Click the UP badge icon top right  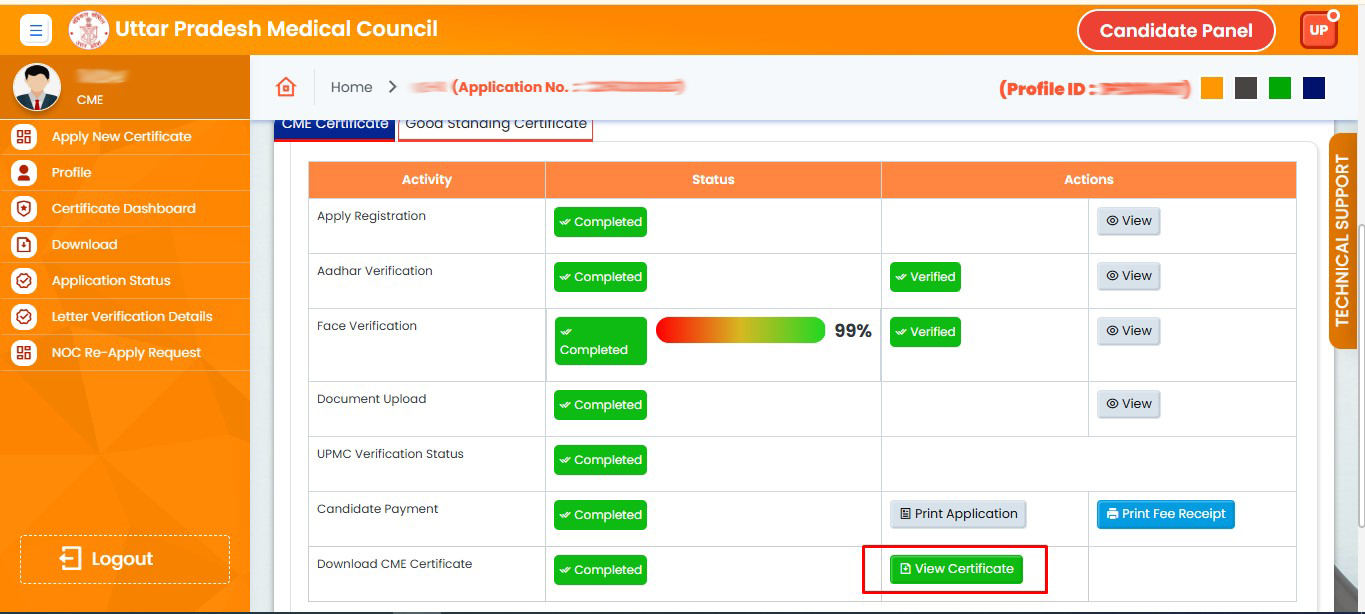point(1318,30)
